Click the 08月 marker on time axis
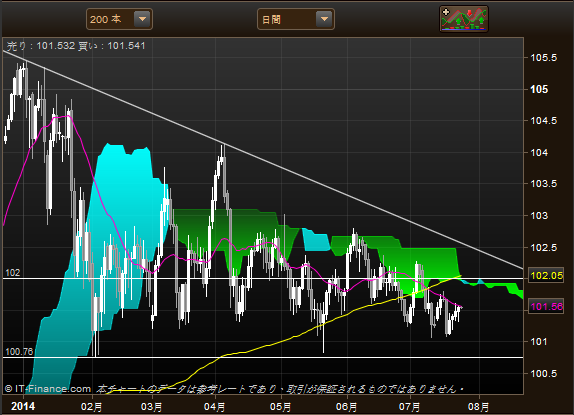This screenshot has height=415, width=574. pyautogui.click(x=478, y=407)
